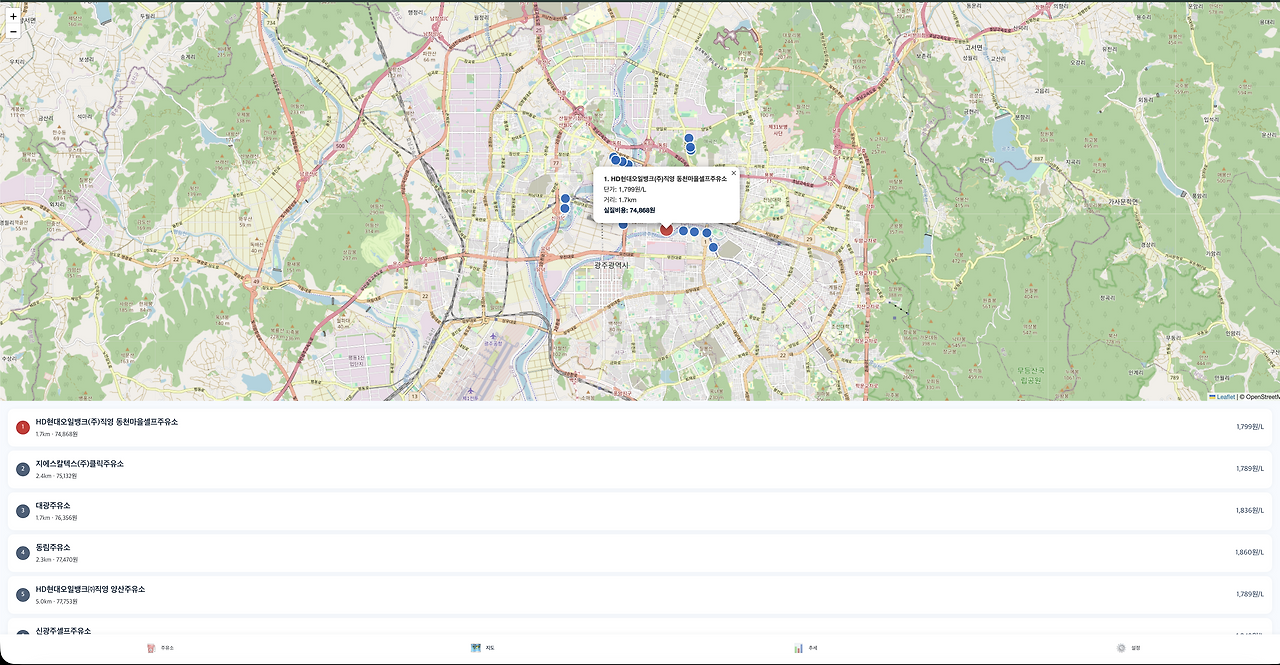The image size is (1280, 665).
Task: Close the station info popup
Action: point(733,173)
